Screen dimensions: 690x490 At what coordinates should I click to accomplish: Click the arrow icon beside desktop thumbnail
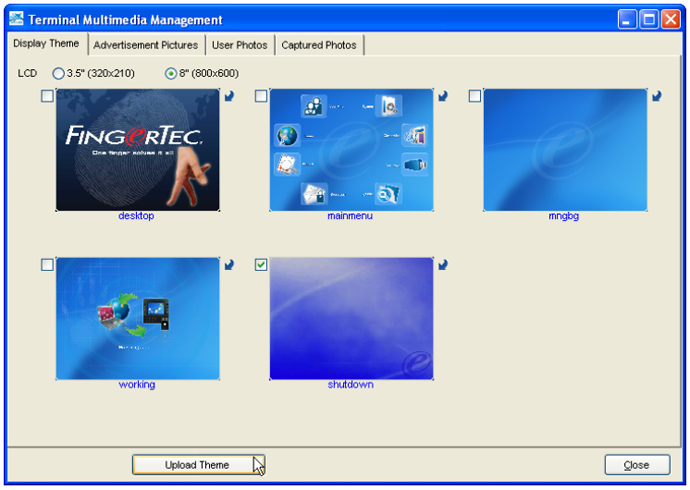(x=229, y=96)
